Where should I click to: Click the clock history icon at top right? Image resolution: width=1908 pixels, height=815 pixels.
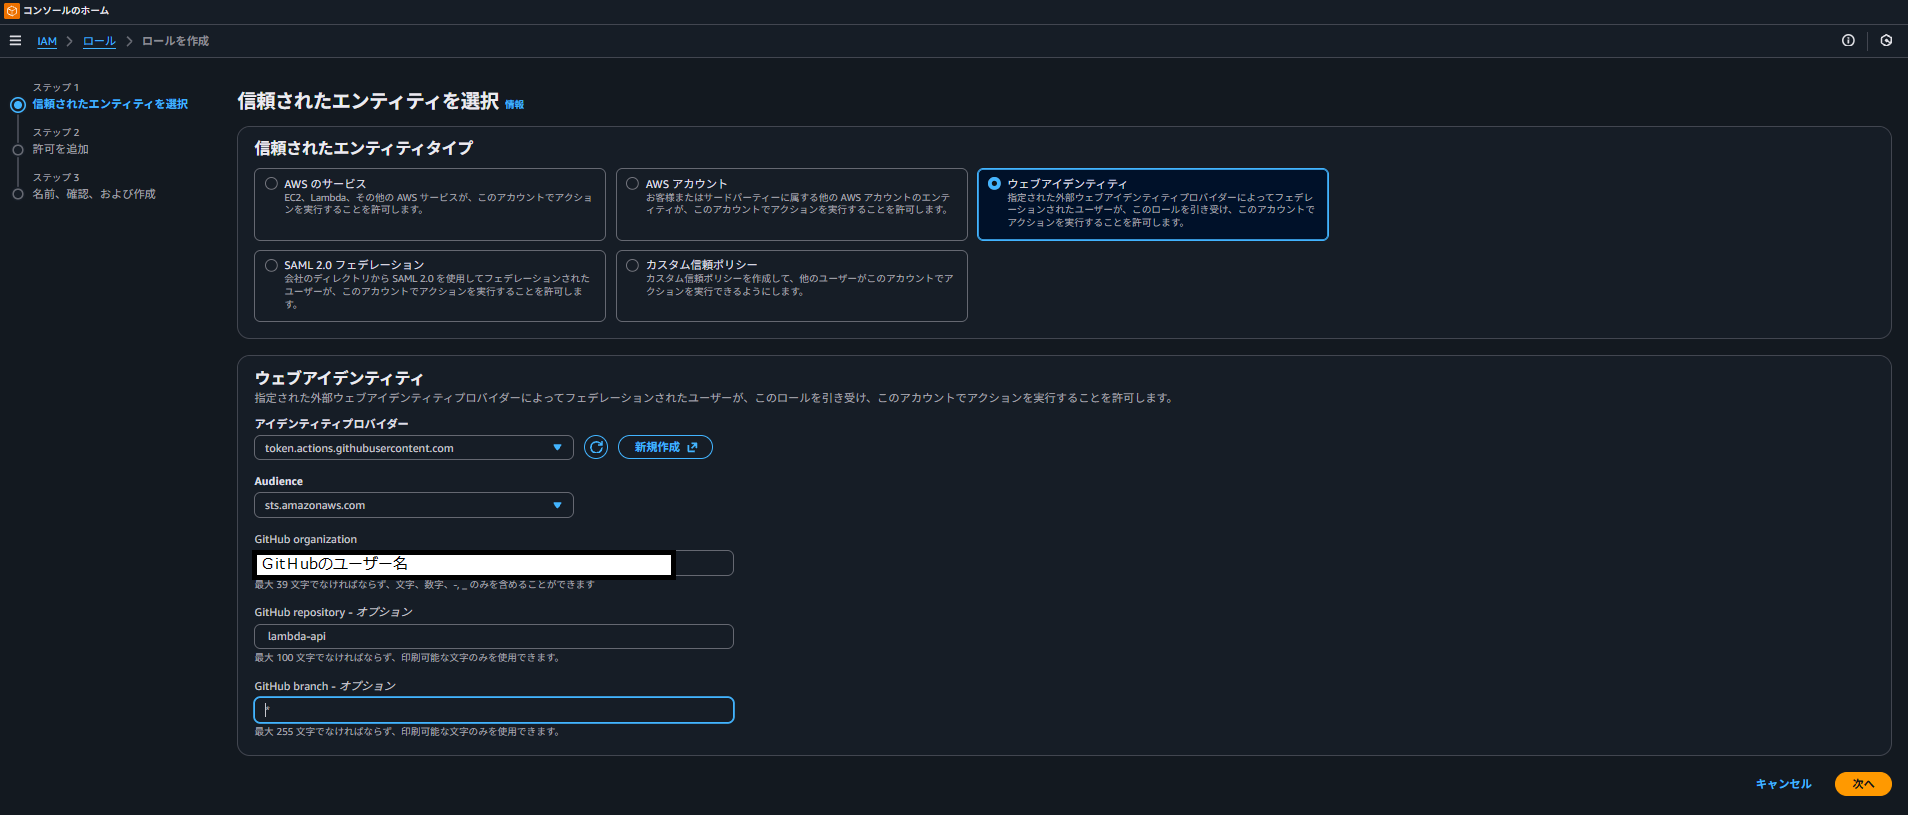(x=1886, y=41)
